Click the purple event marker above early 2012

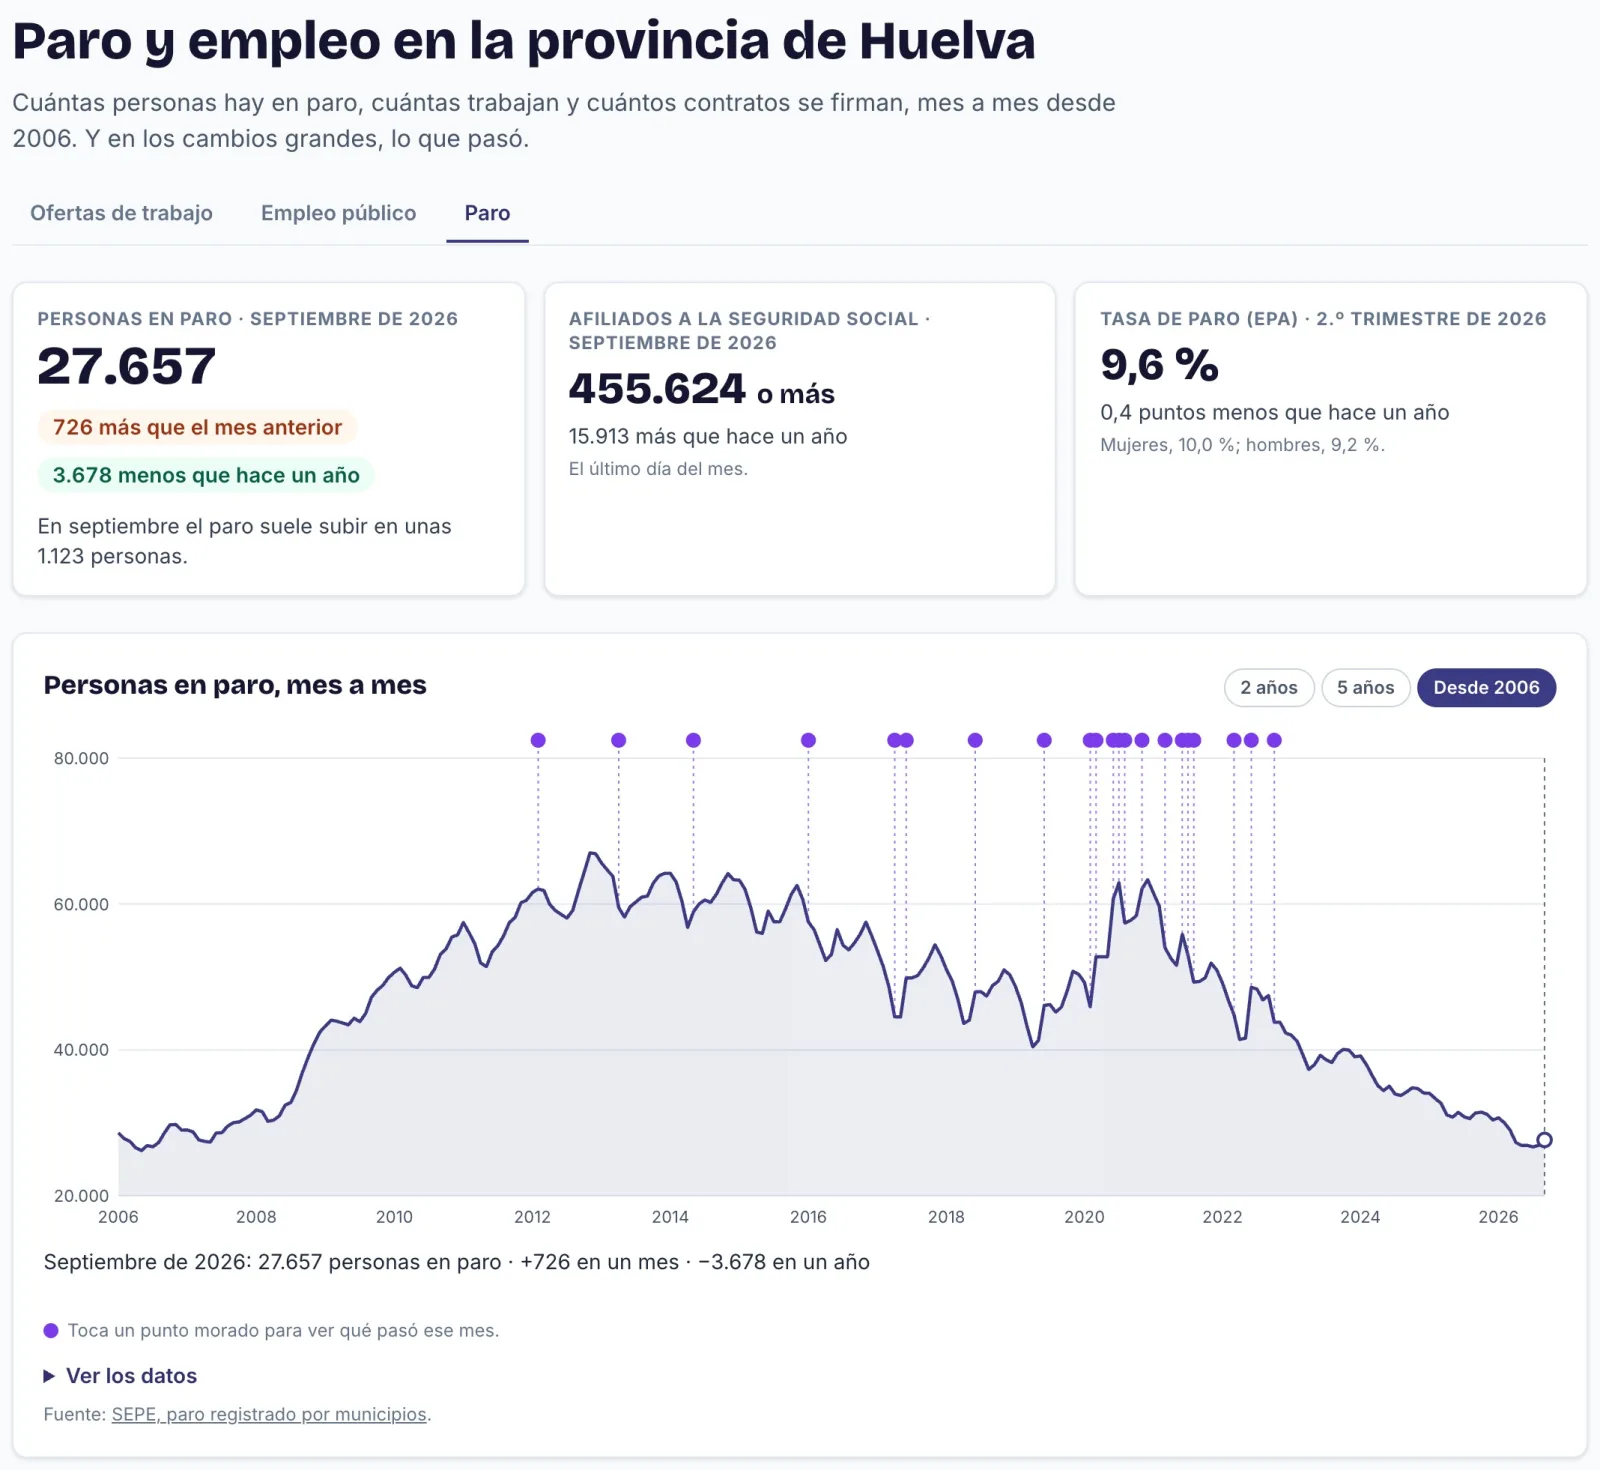(x=538, y=740)
